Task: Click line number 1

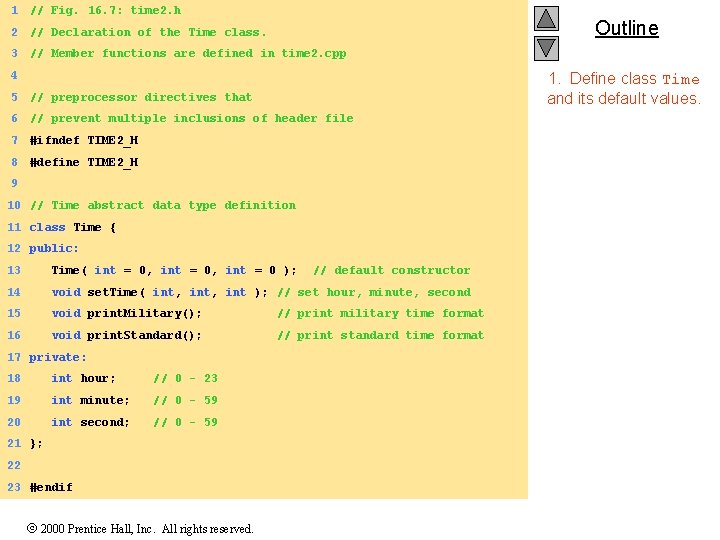Action: tap(14, 10)
